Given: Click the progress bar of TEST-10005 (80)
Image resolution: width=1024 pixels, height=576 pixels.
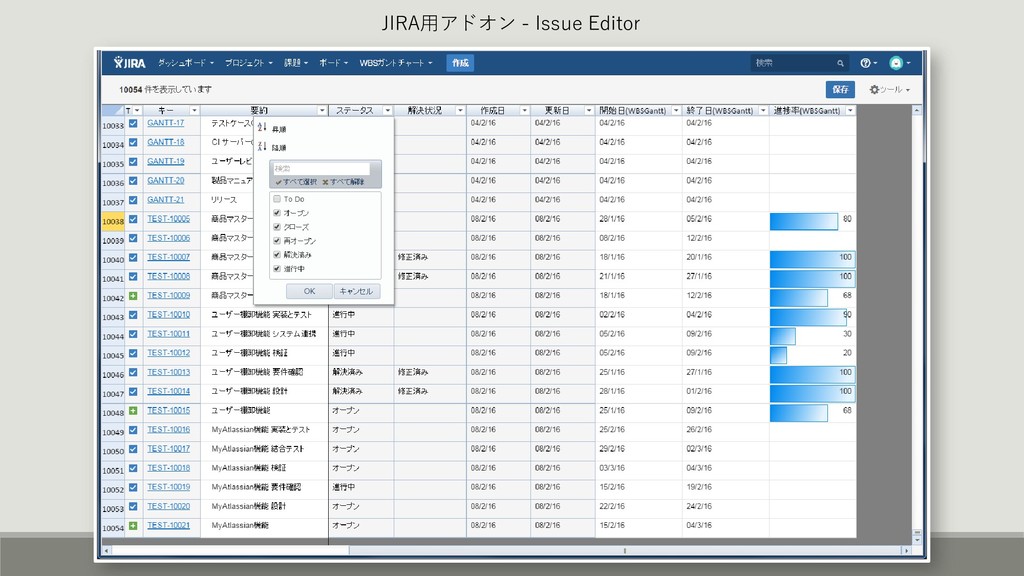Looking at the screenshot, I should point(803,221).
